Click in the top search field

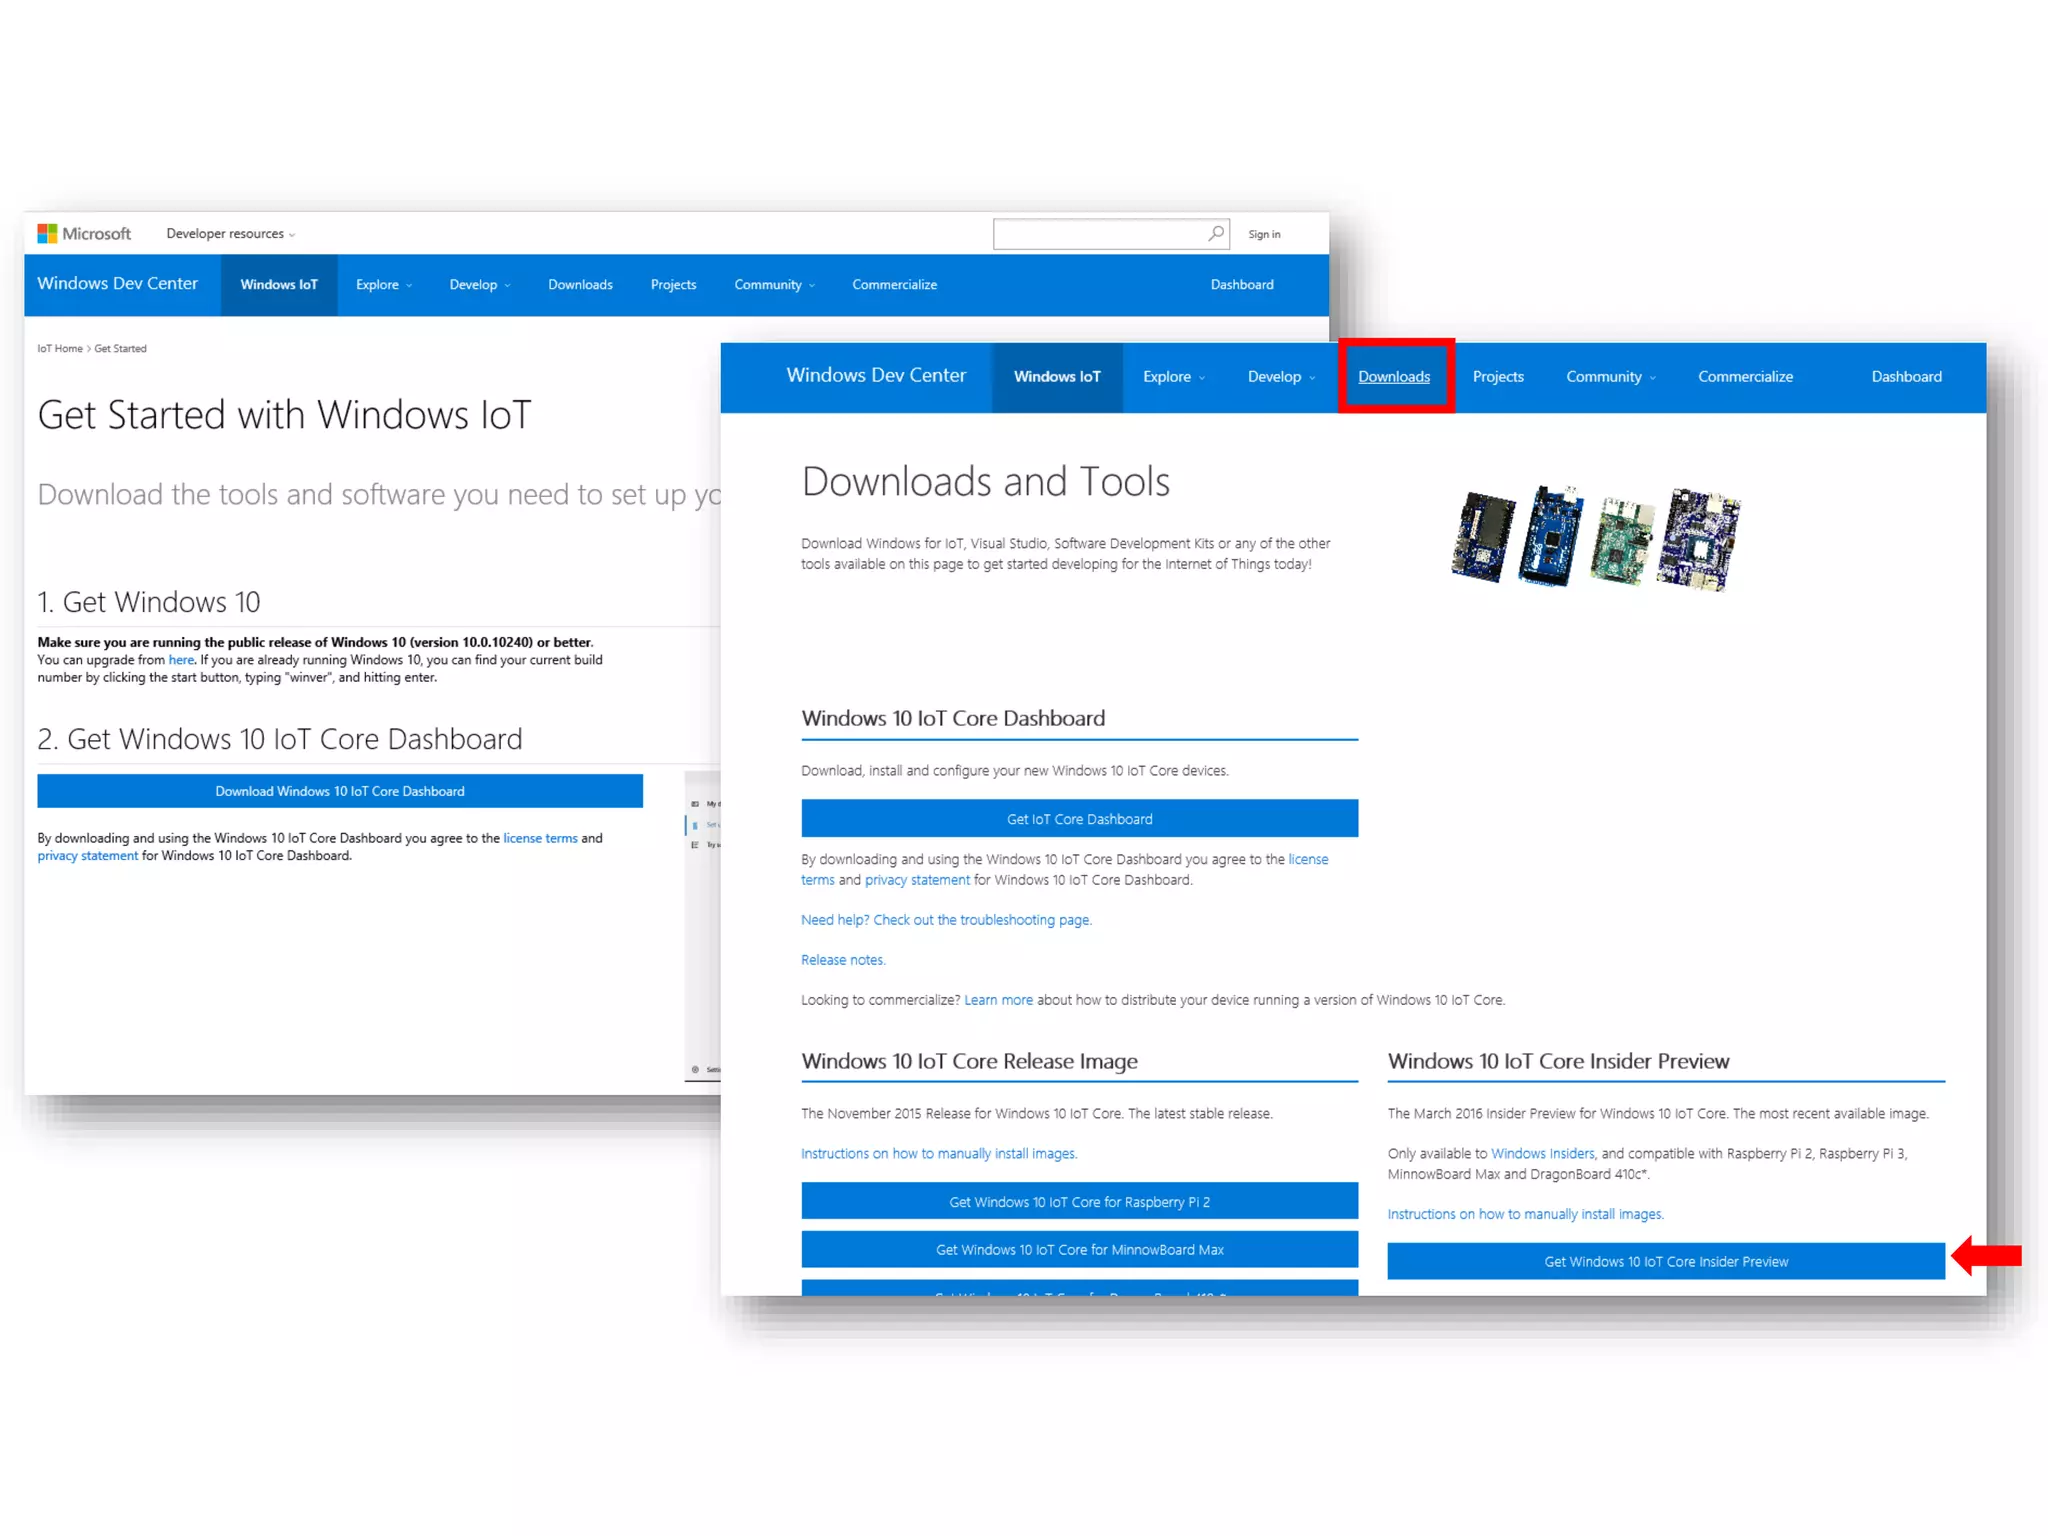1098,234
